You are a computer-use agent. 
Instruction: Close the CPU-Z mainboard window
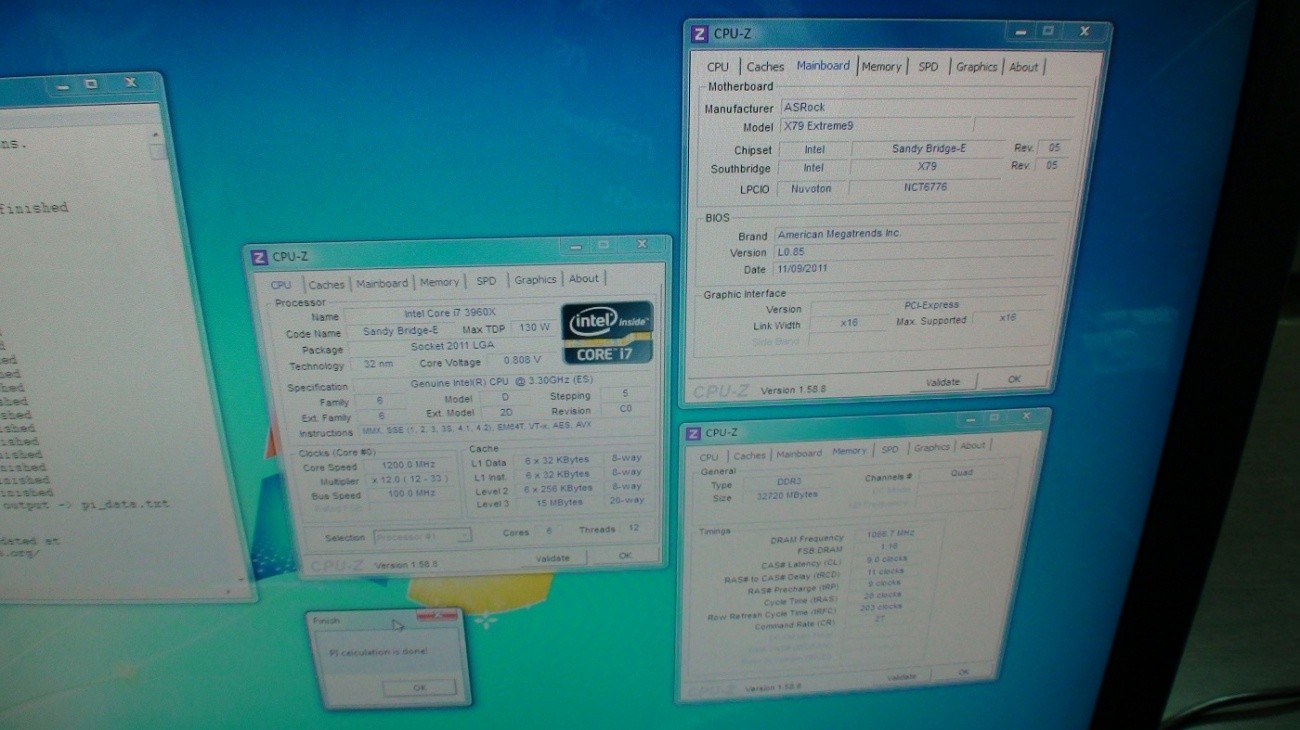click(x=1083, y=32)
